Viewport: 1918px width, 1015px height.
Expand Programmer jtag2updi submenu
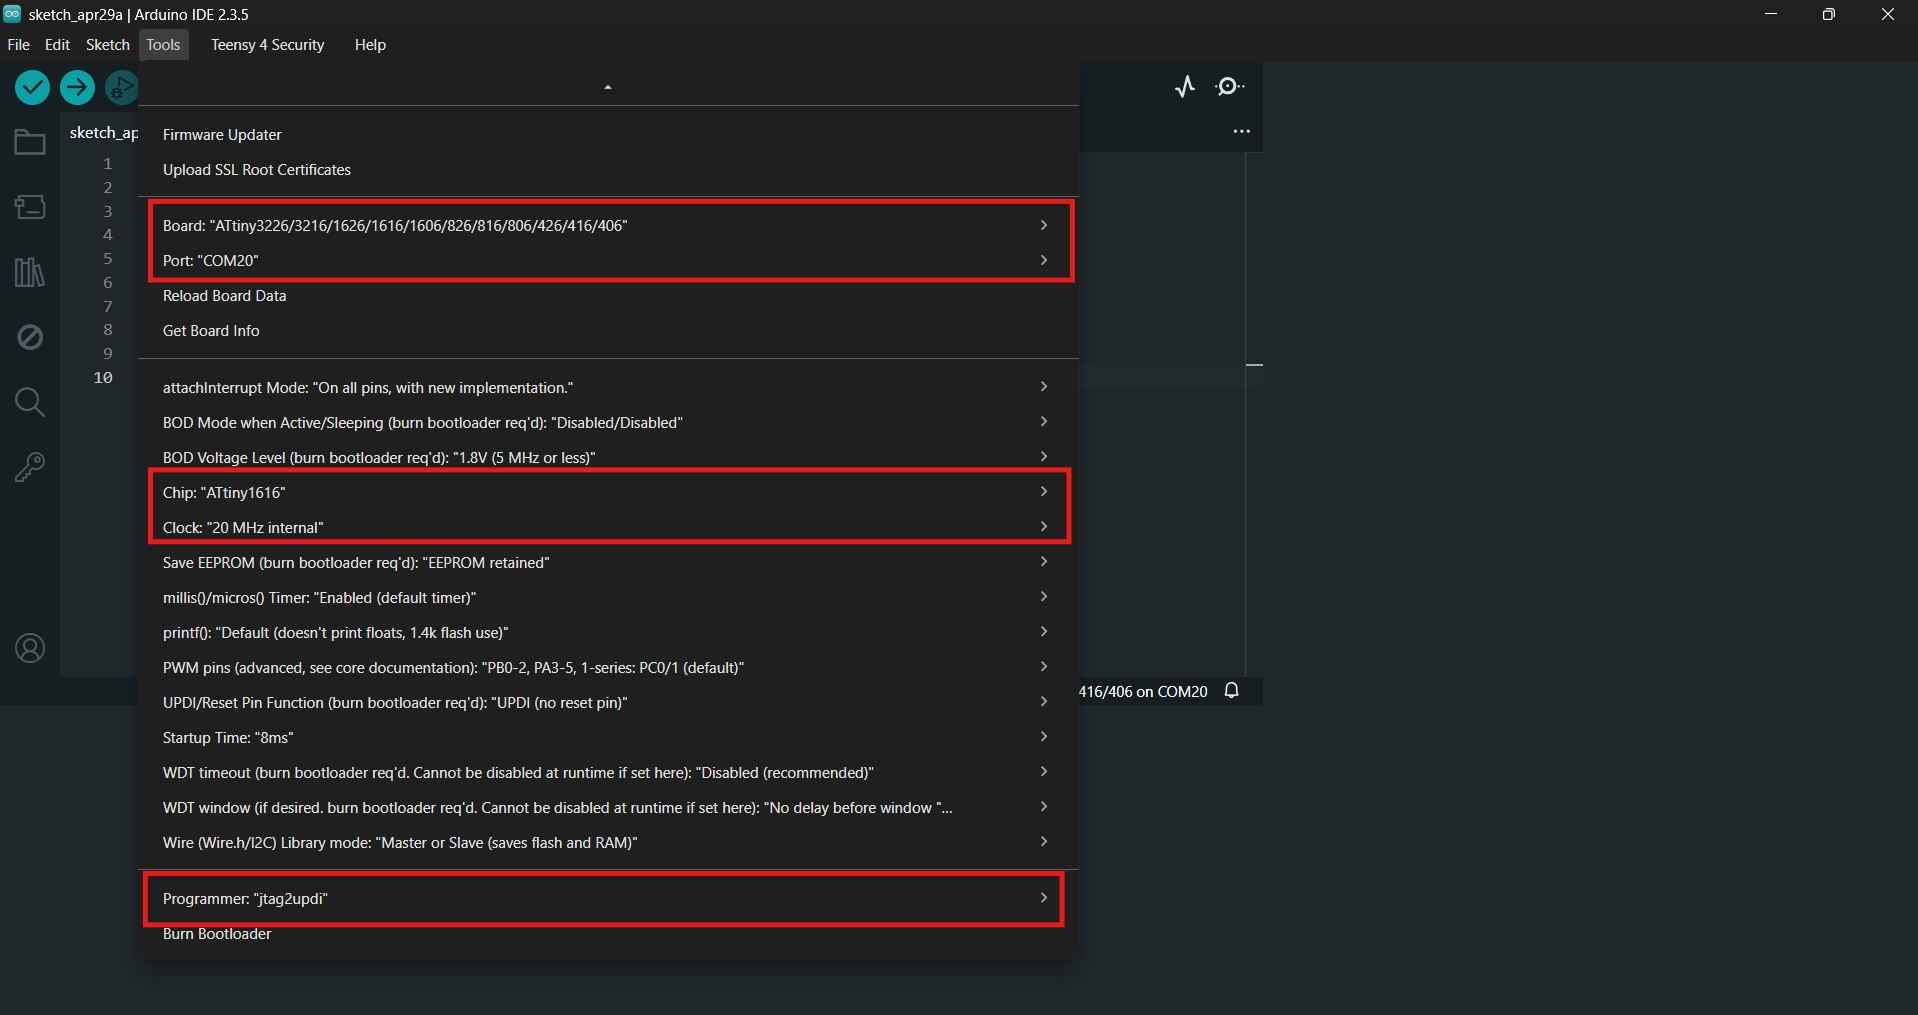pos(608,899)
